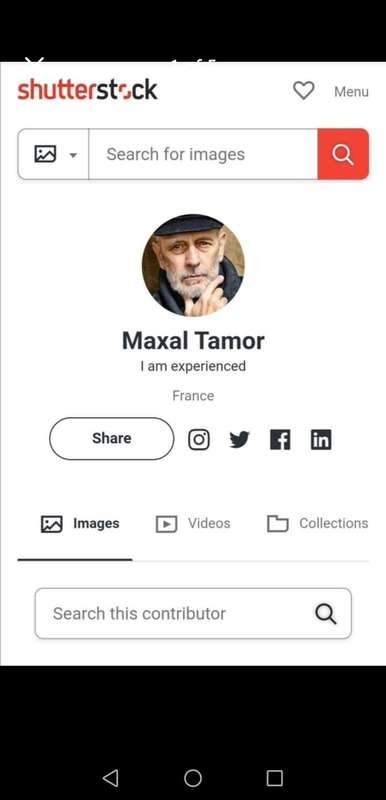Switch to the Collections tab
The image size is (386, 800).
317,523
